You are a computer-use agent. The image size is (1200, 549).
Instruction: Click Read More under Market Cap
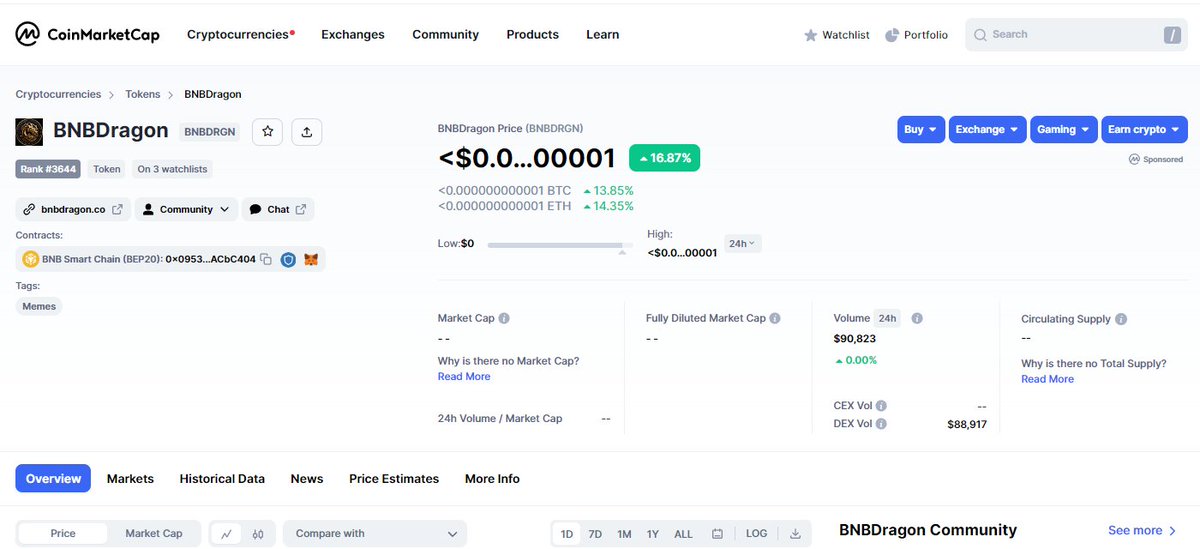(464, 376)
